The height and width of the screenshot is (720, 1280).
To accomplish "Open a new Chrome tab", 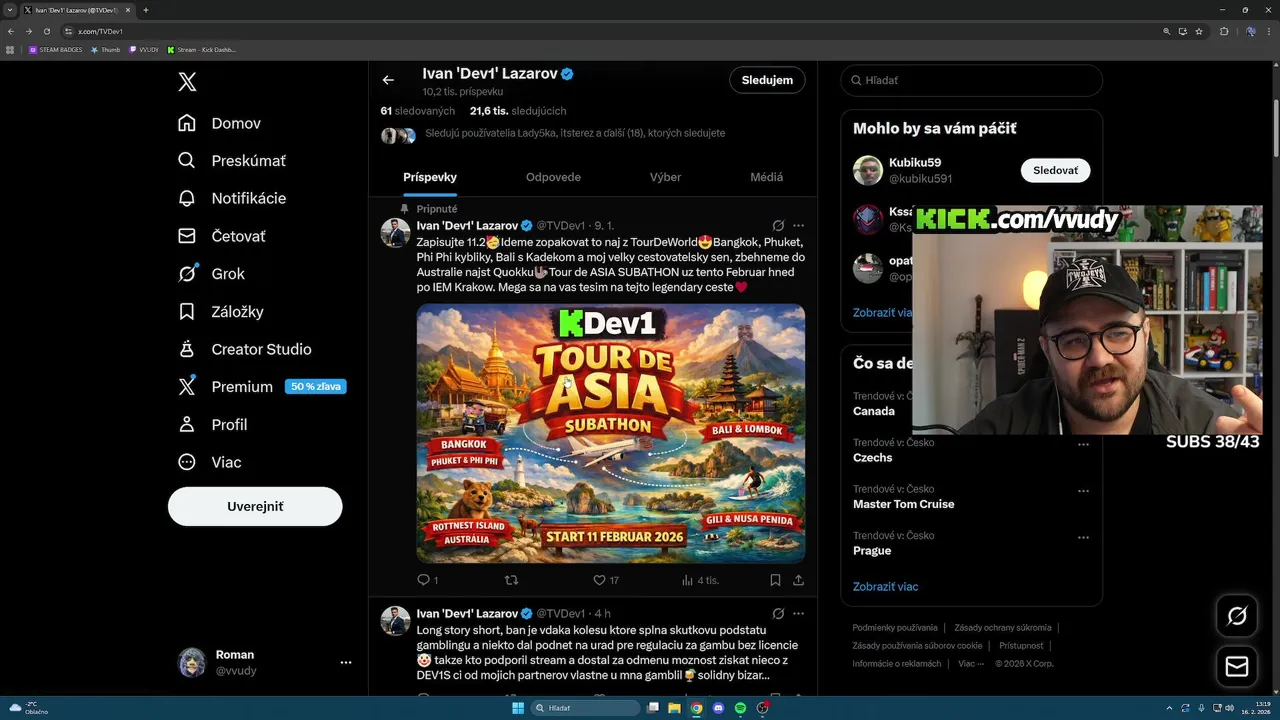I will click(x=145, y=10).
